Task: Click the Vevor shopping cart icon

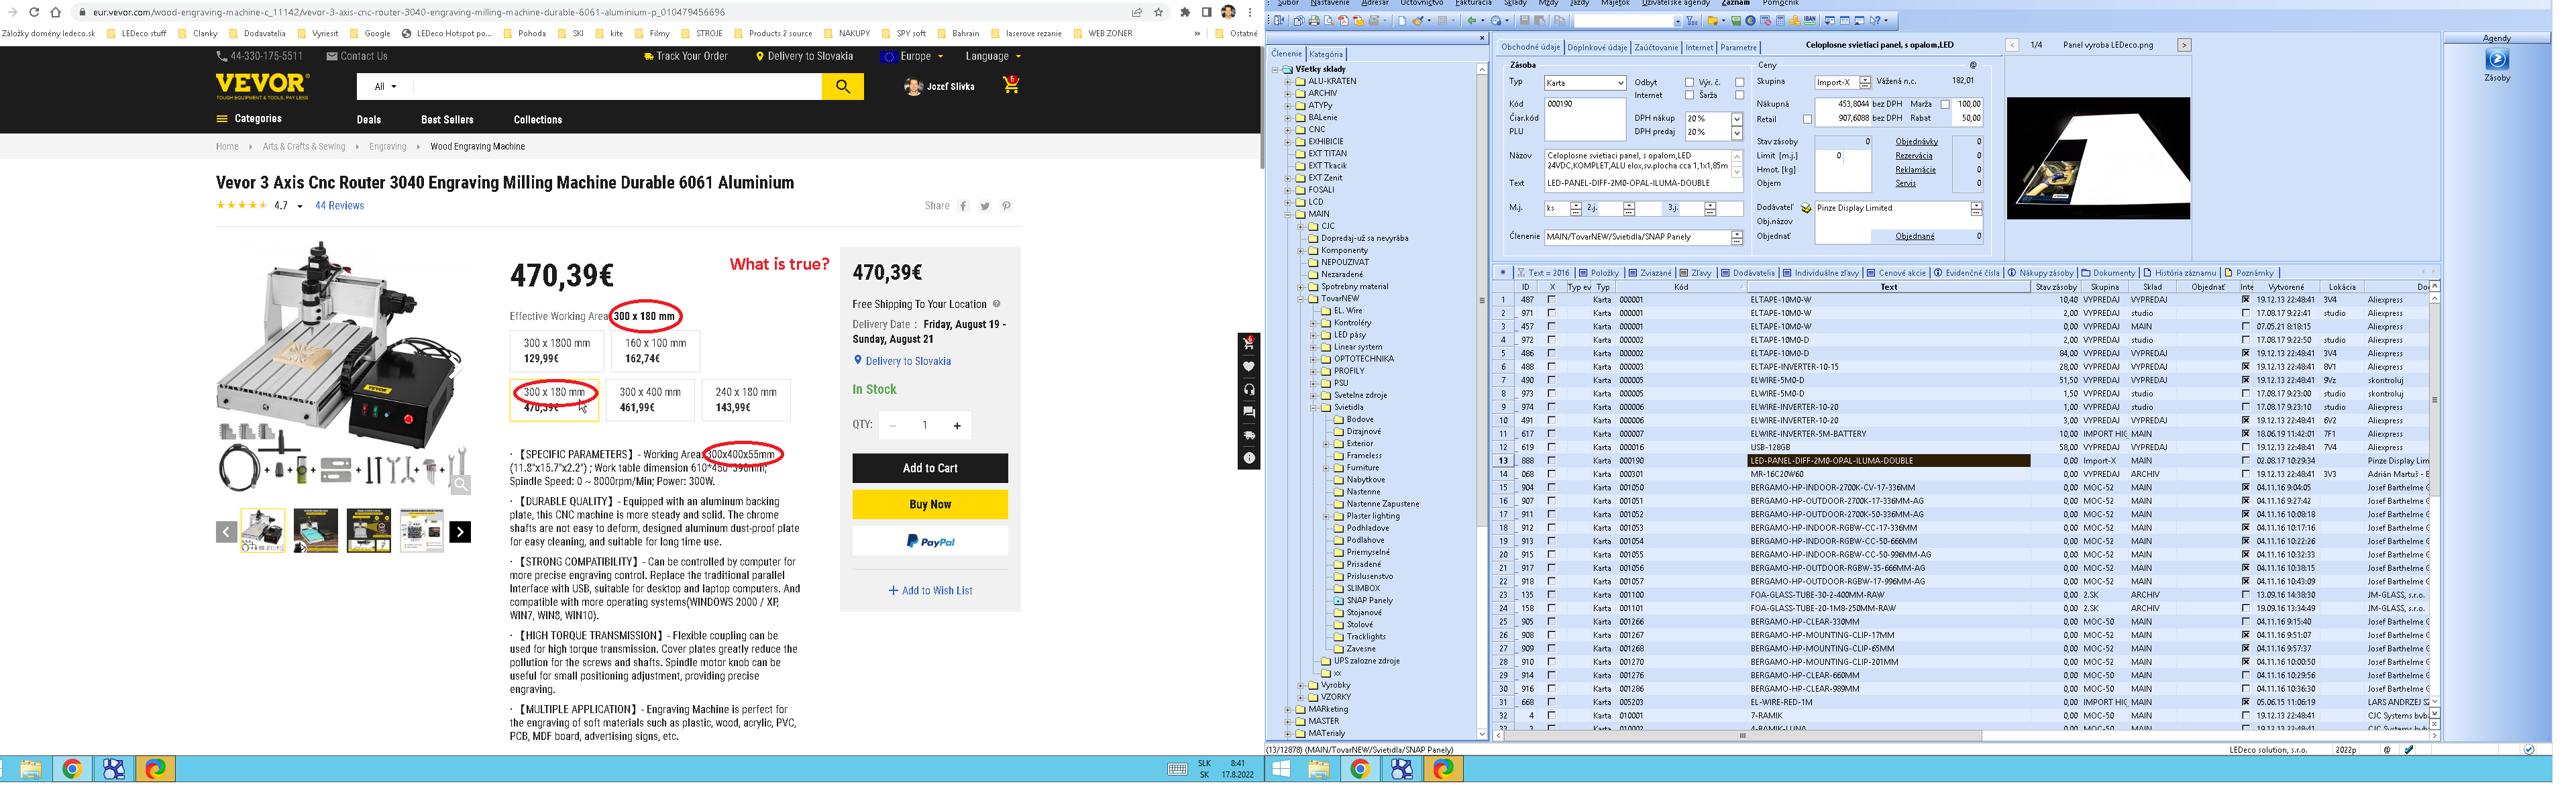Action: 1011,87
